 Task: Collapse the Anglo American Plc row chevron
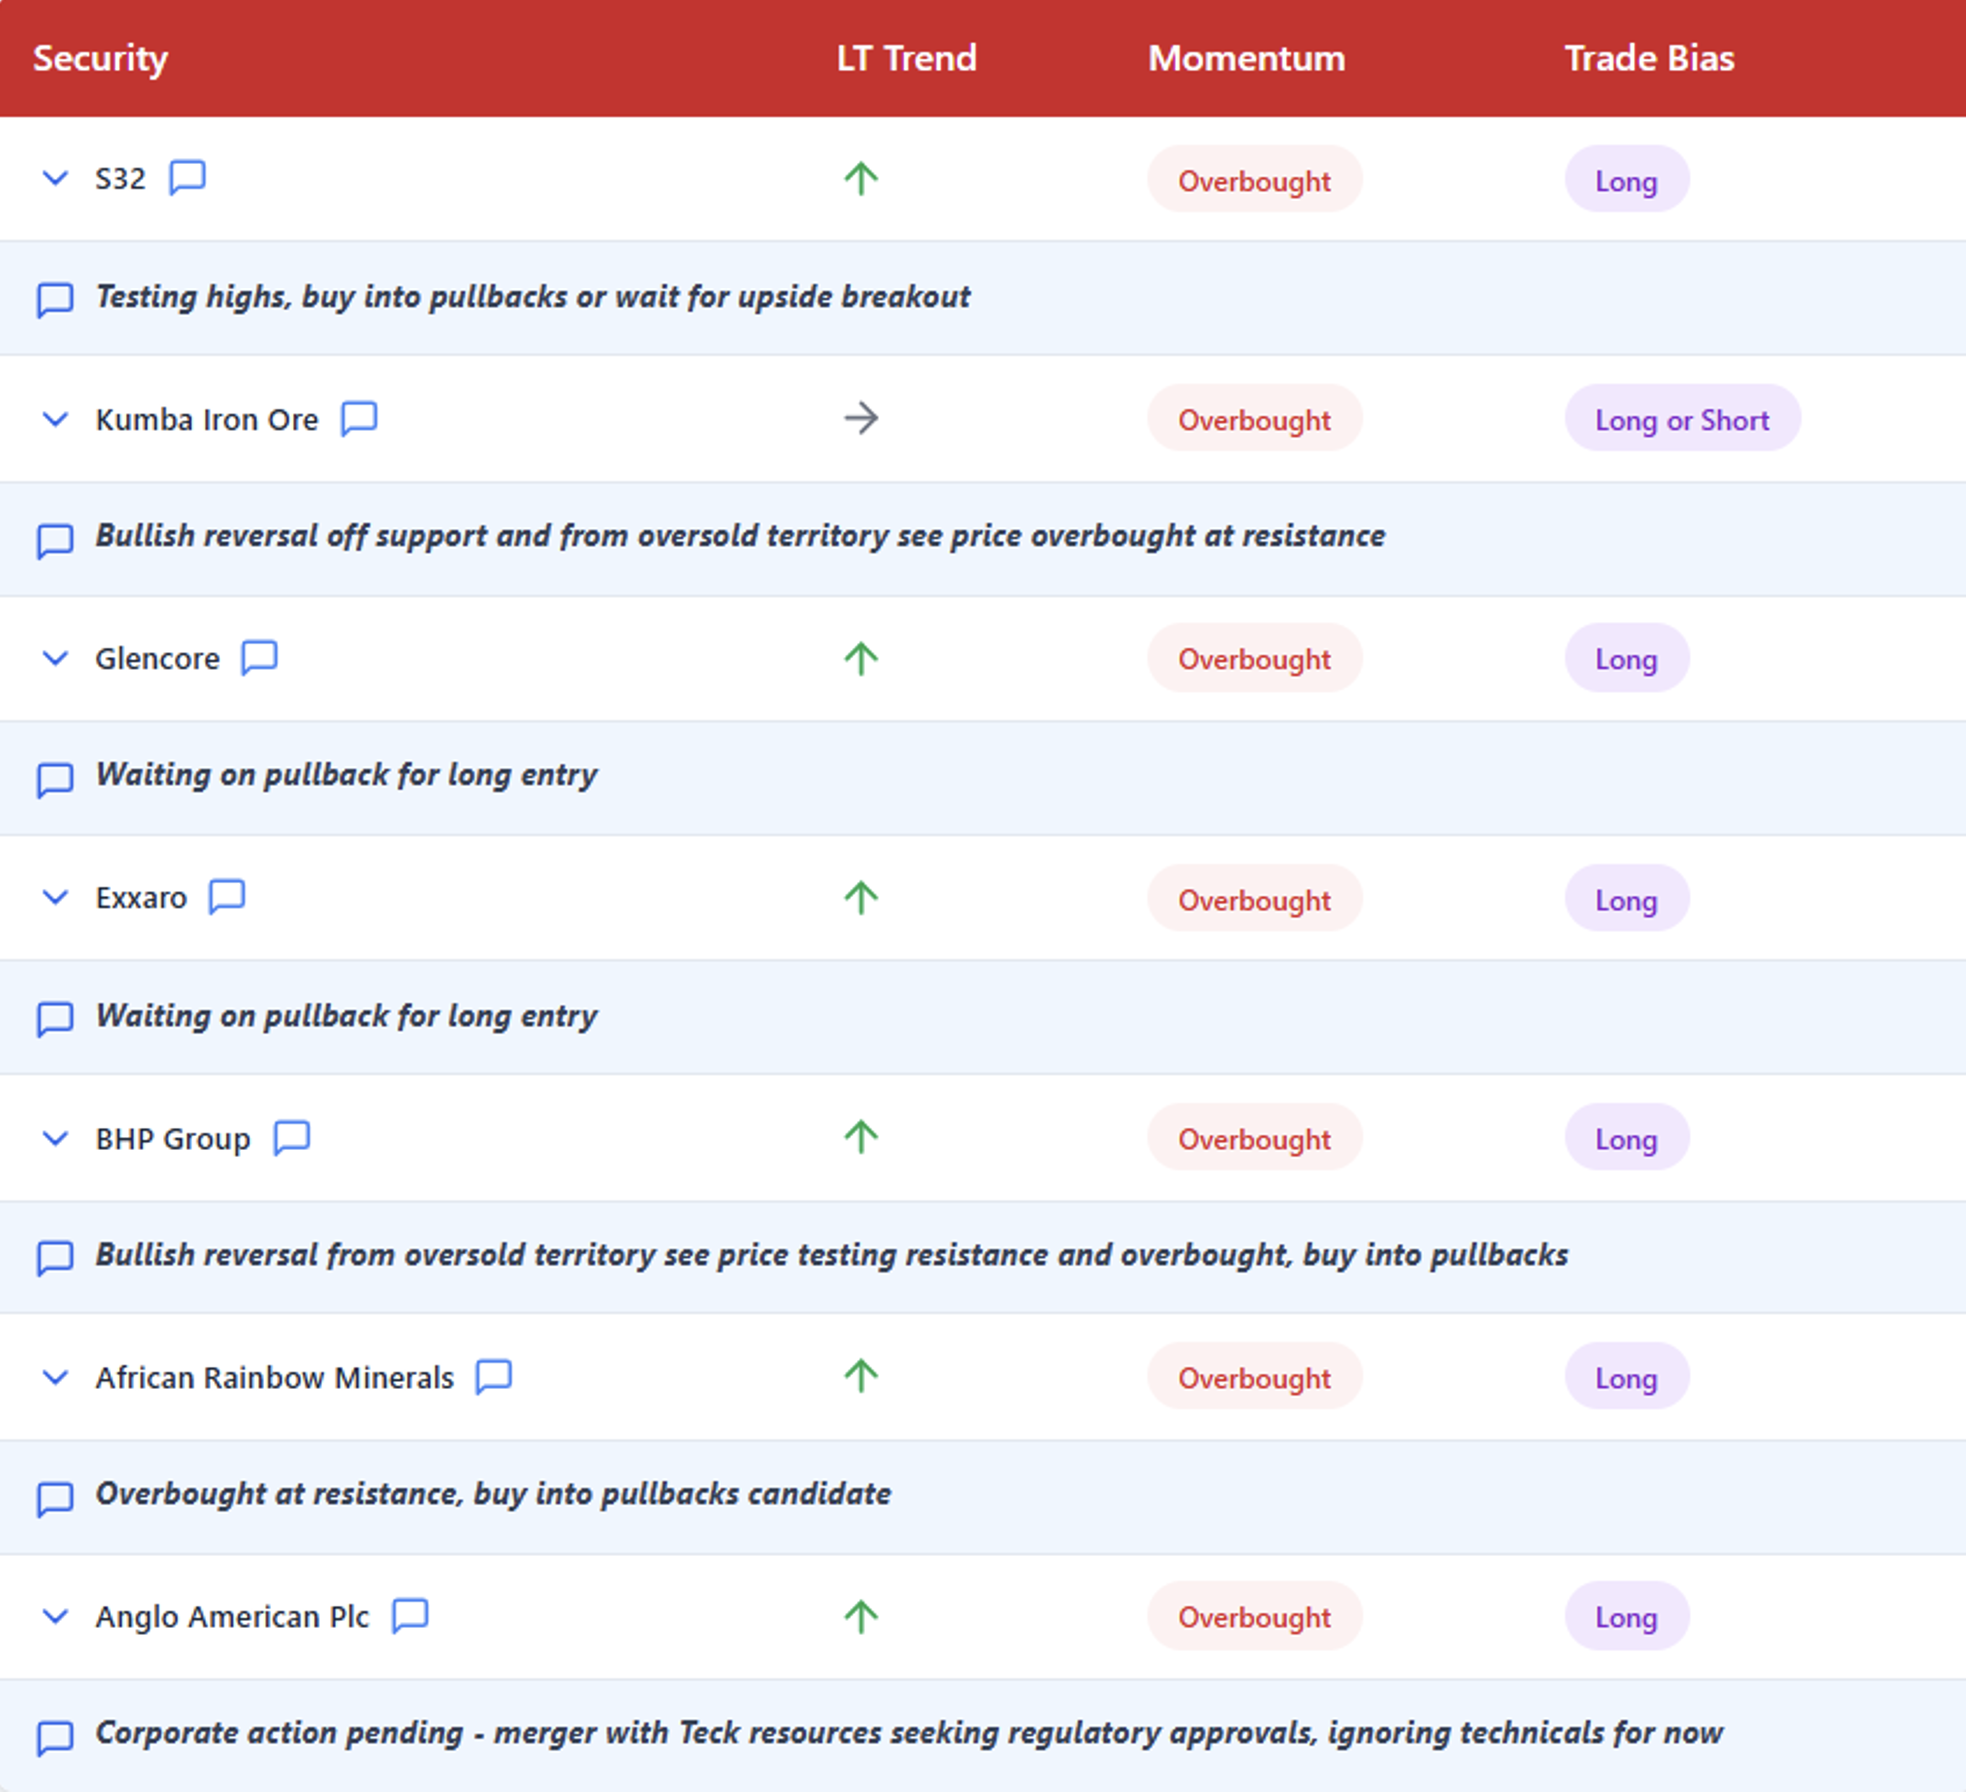(x=56, y=1616)
